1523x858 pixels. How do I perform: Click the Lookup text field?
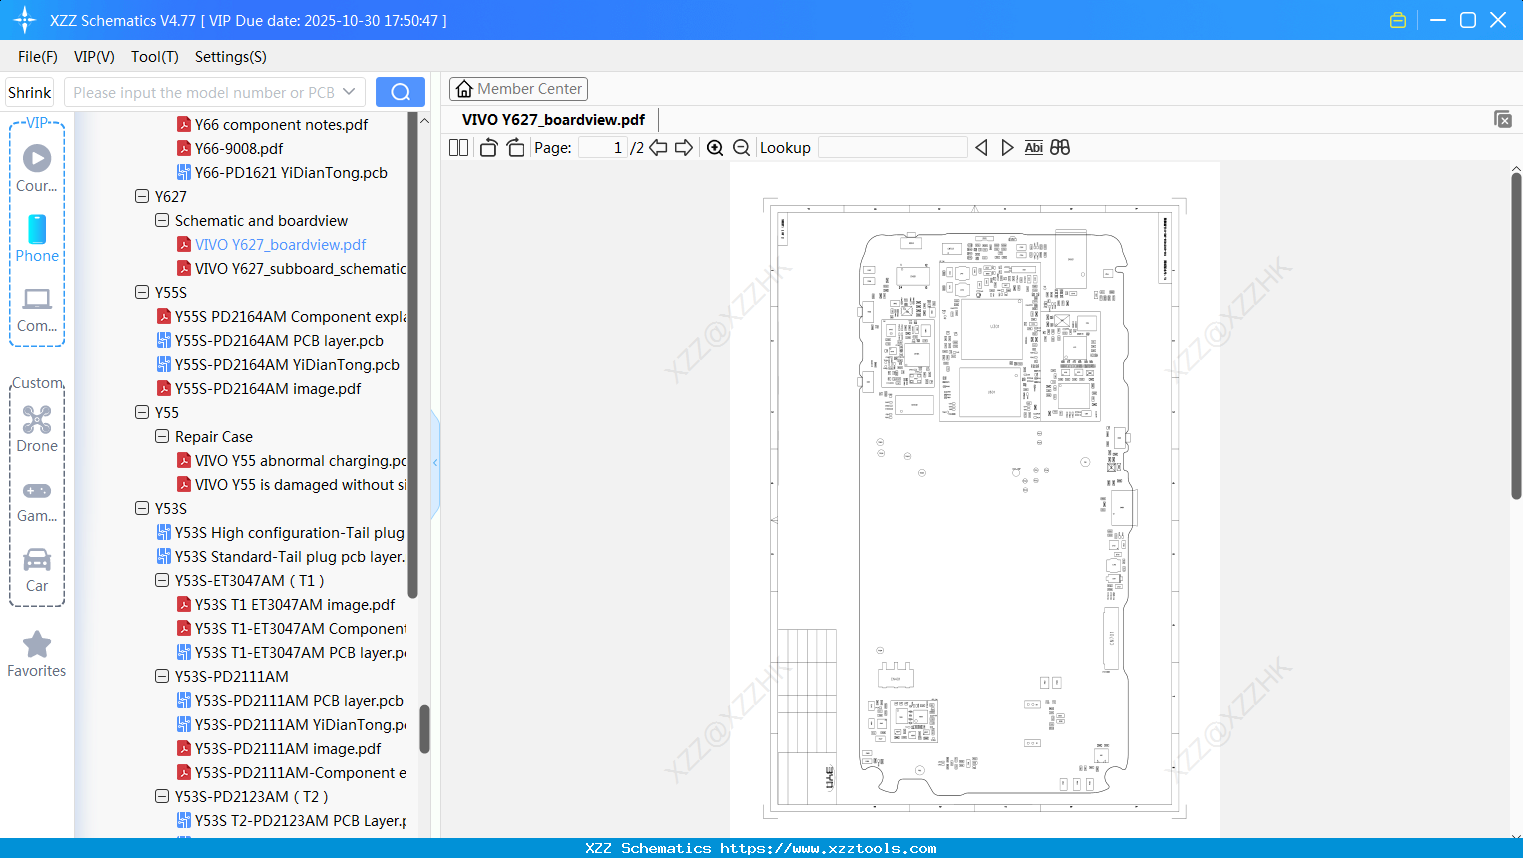[x=893, y=148]
